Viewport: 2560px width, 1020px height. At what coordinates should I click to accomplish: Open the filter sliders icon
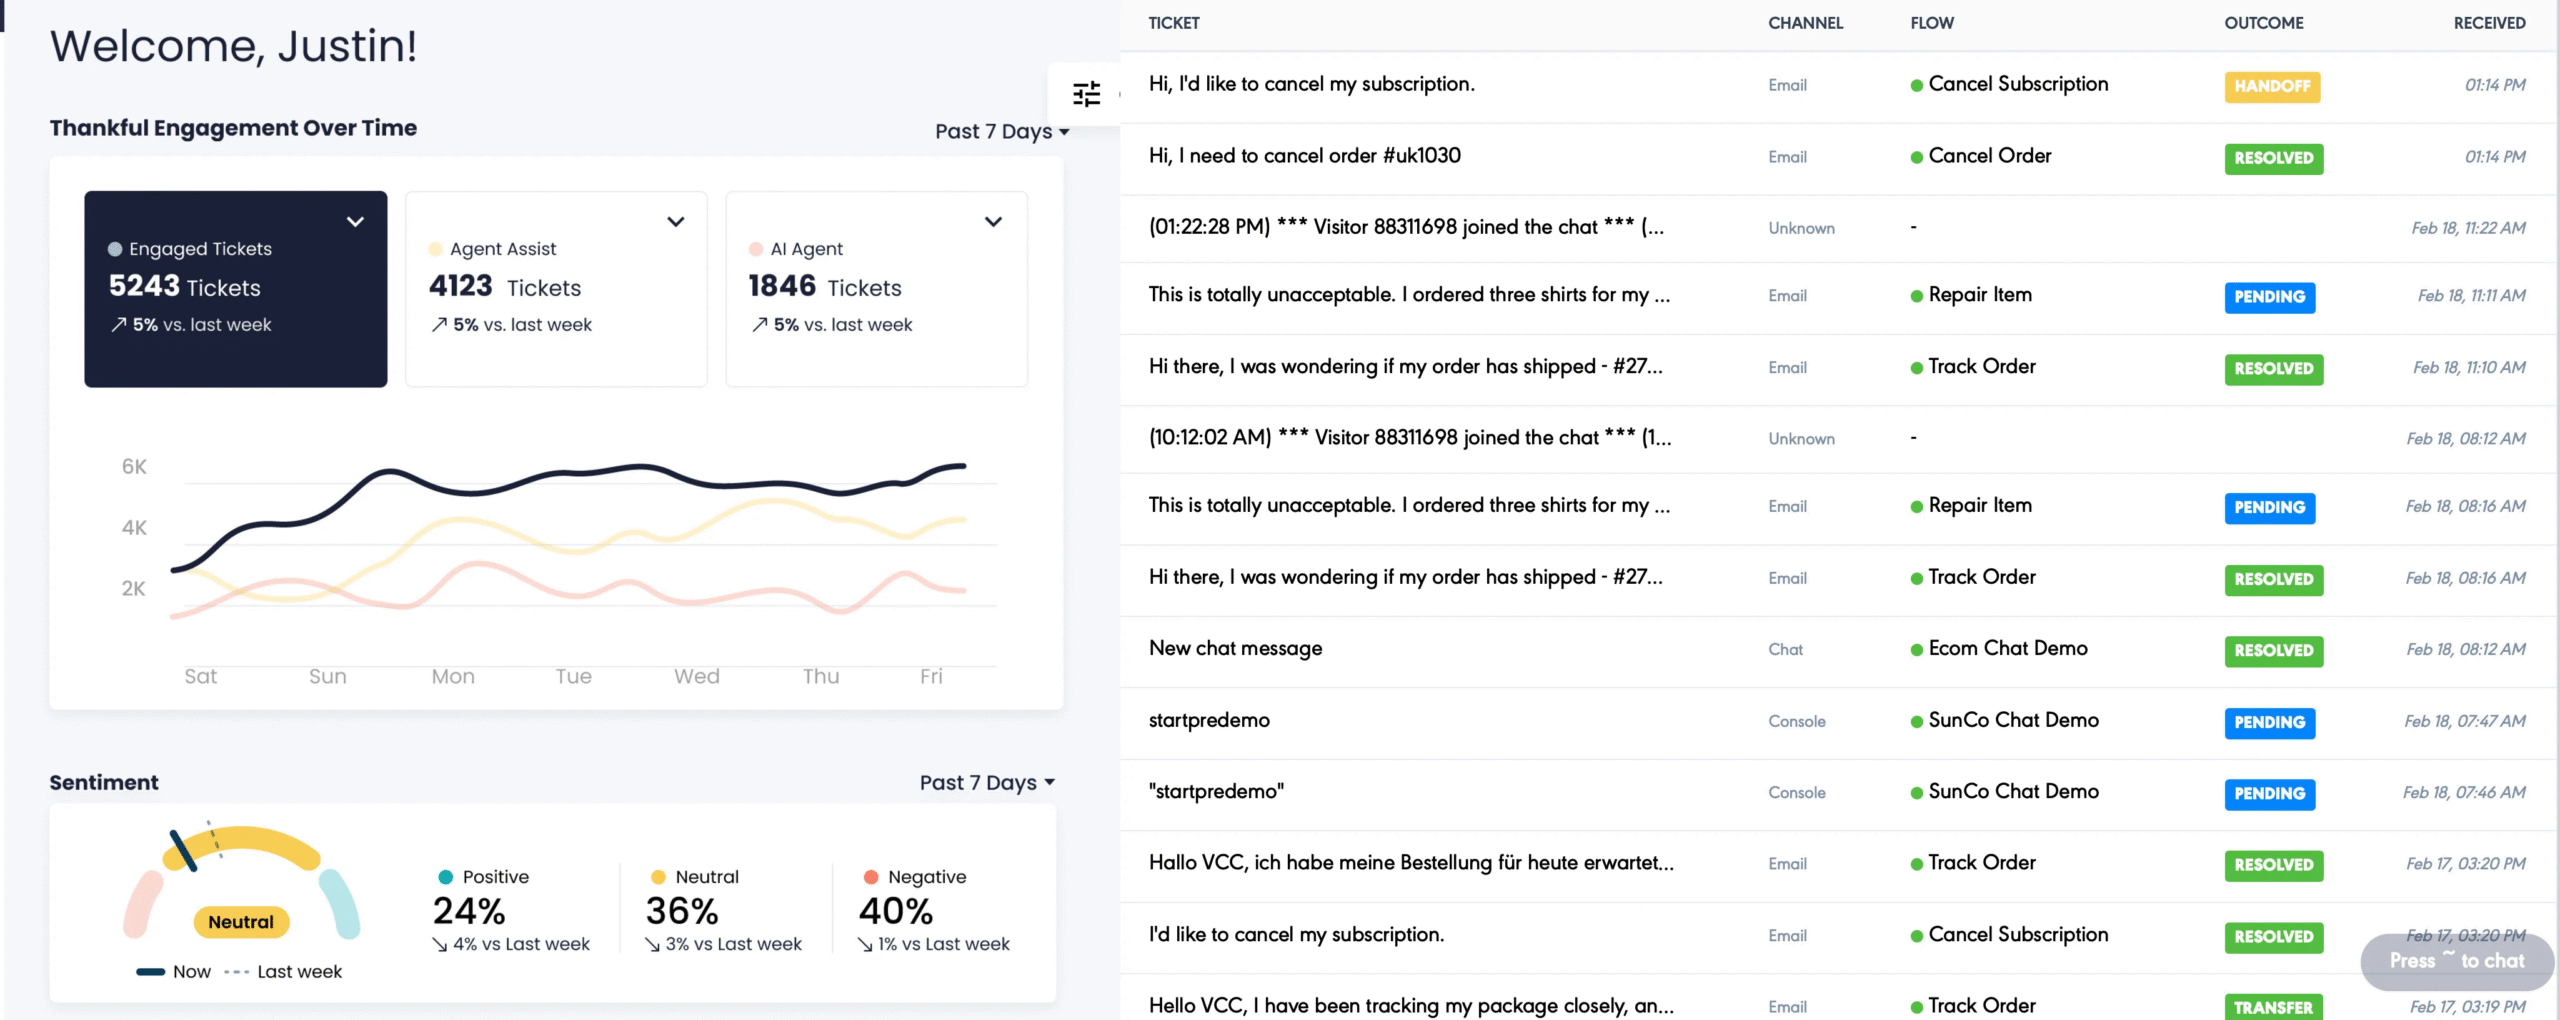pyautogui.click(x=1086, y=94)
